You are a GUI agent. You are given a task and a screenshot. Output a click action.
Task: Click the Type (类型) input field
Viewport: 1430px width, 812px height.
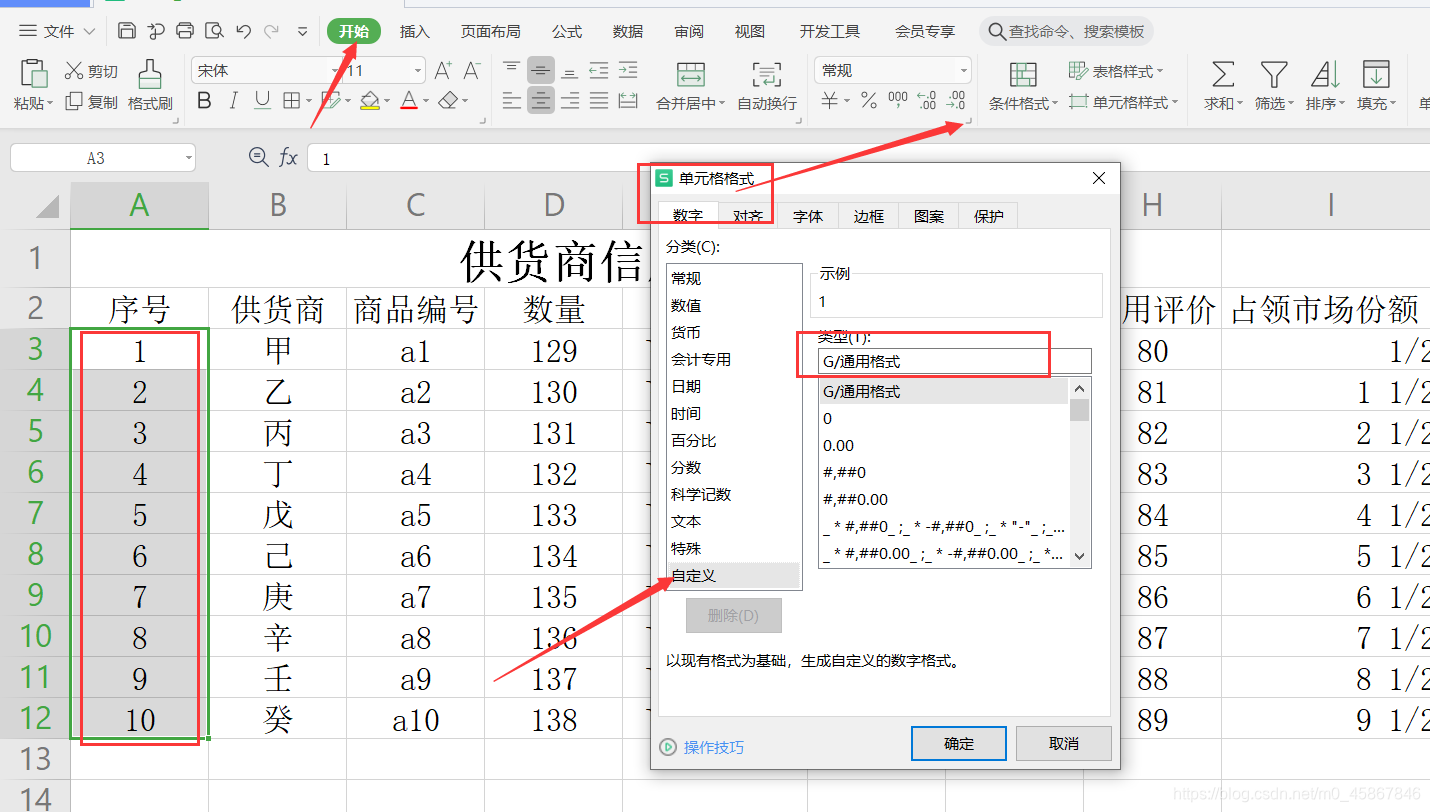(x=954, y=361)
